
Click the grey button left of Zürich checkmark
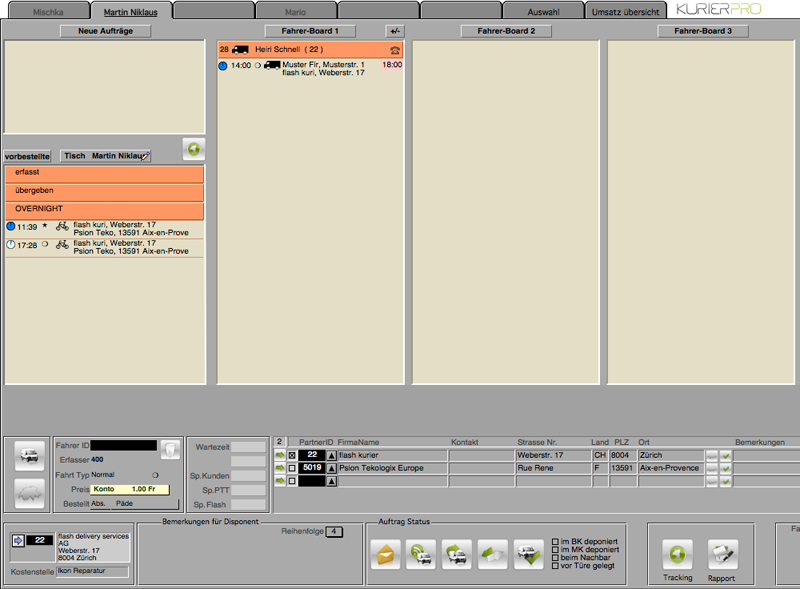pyautogui.click(x=712, y=455)
